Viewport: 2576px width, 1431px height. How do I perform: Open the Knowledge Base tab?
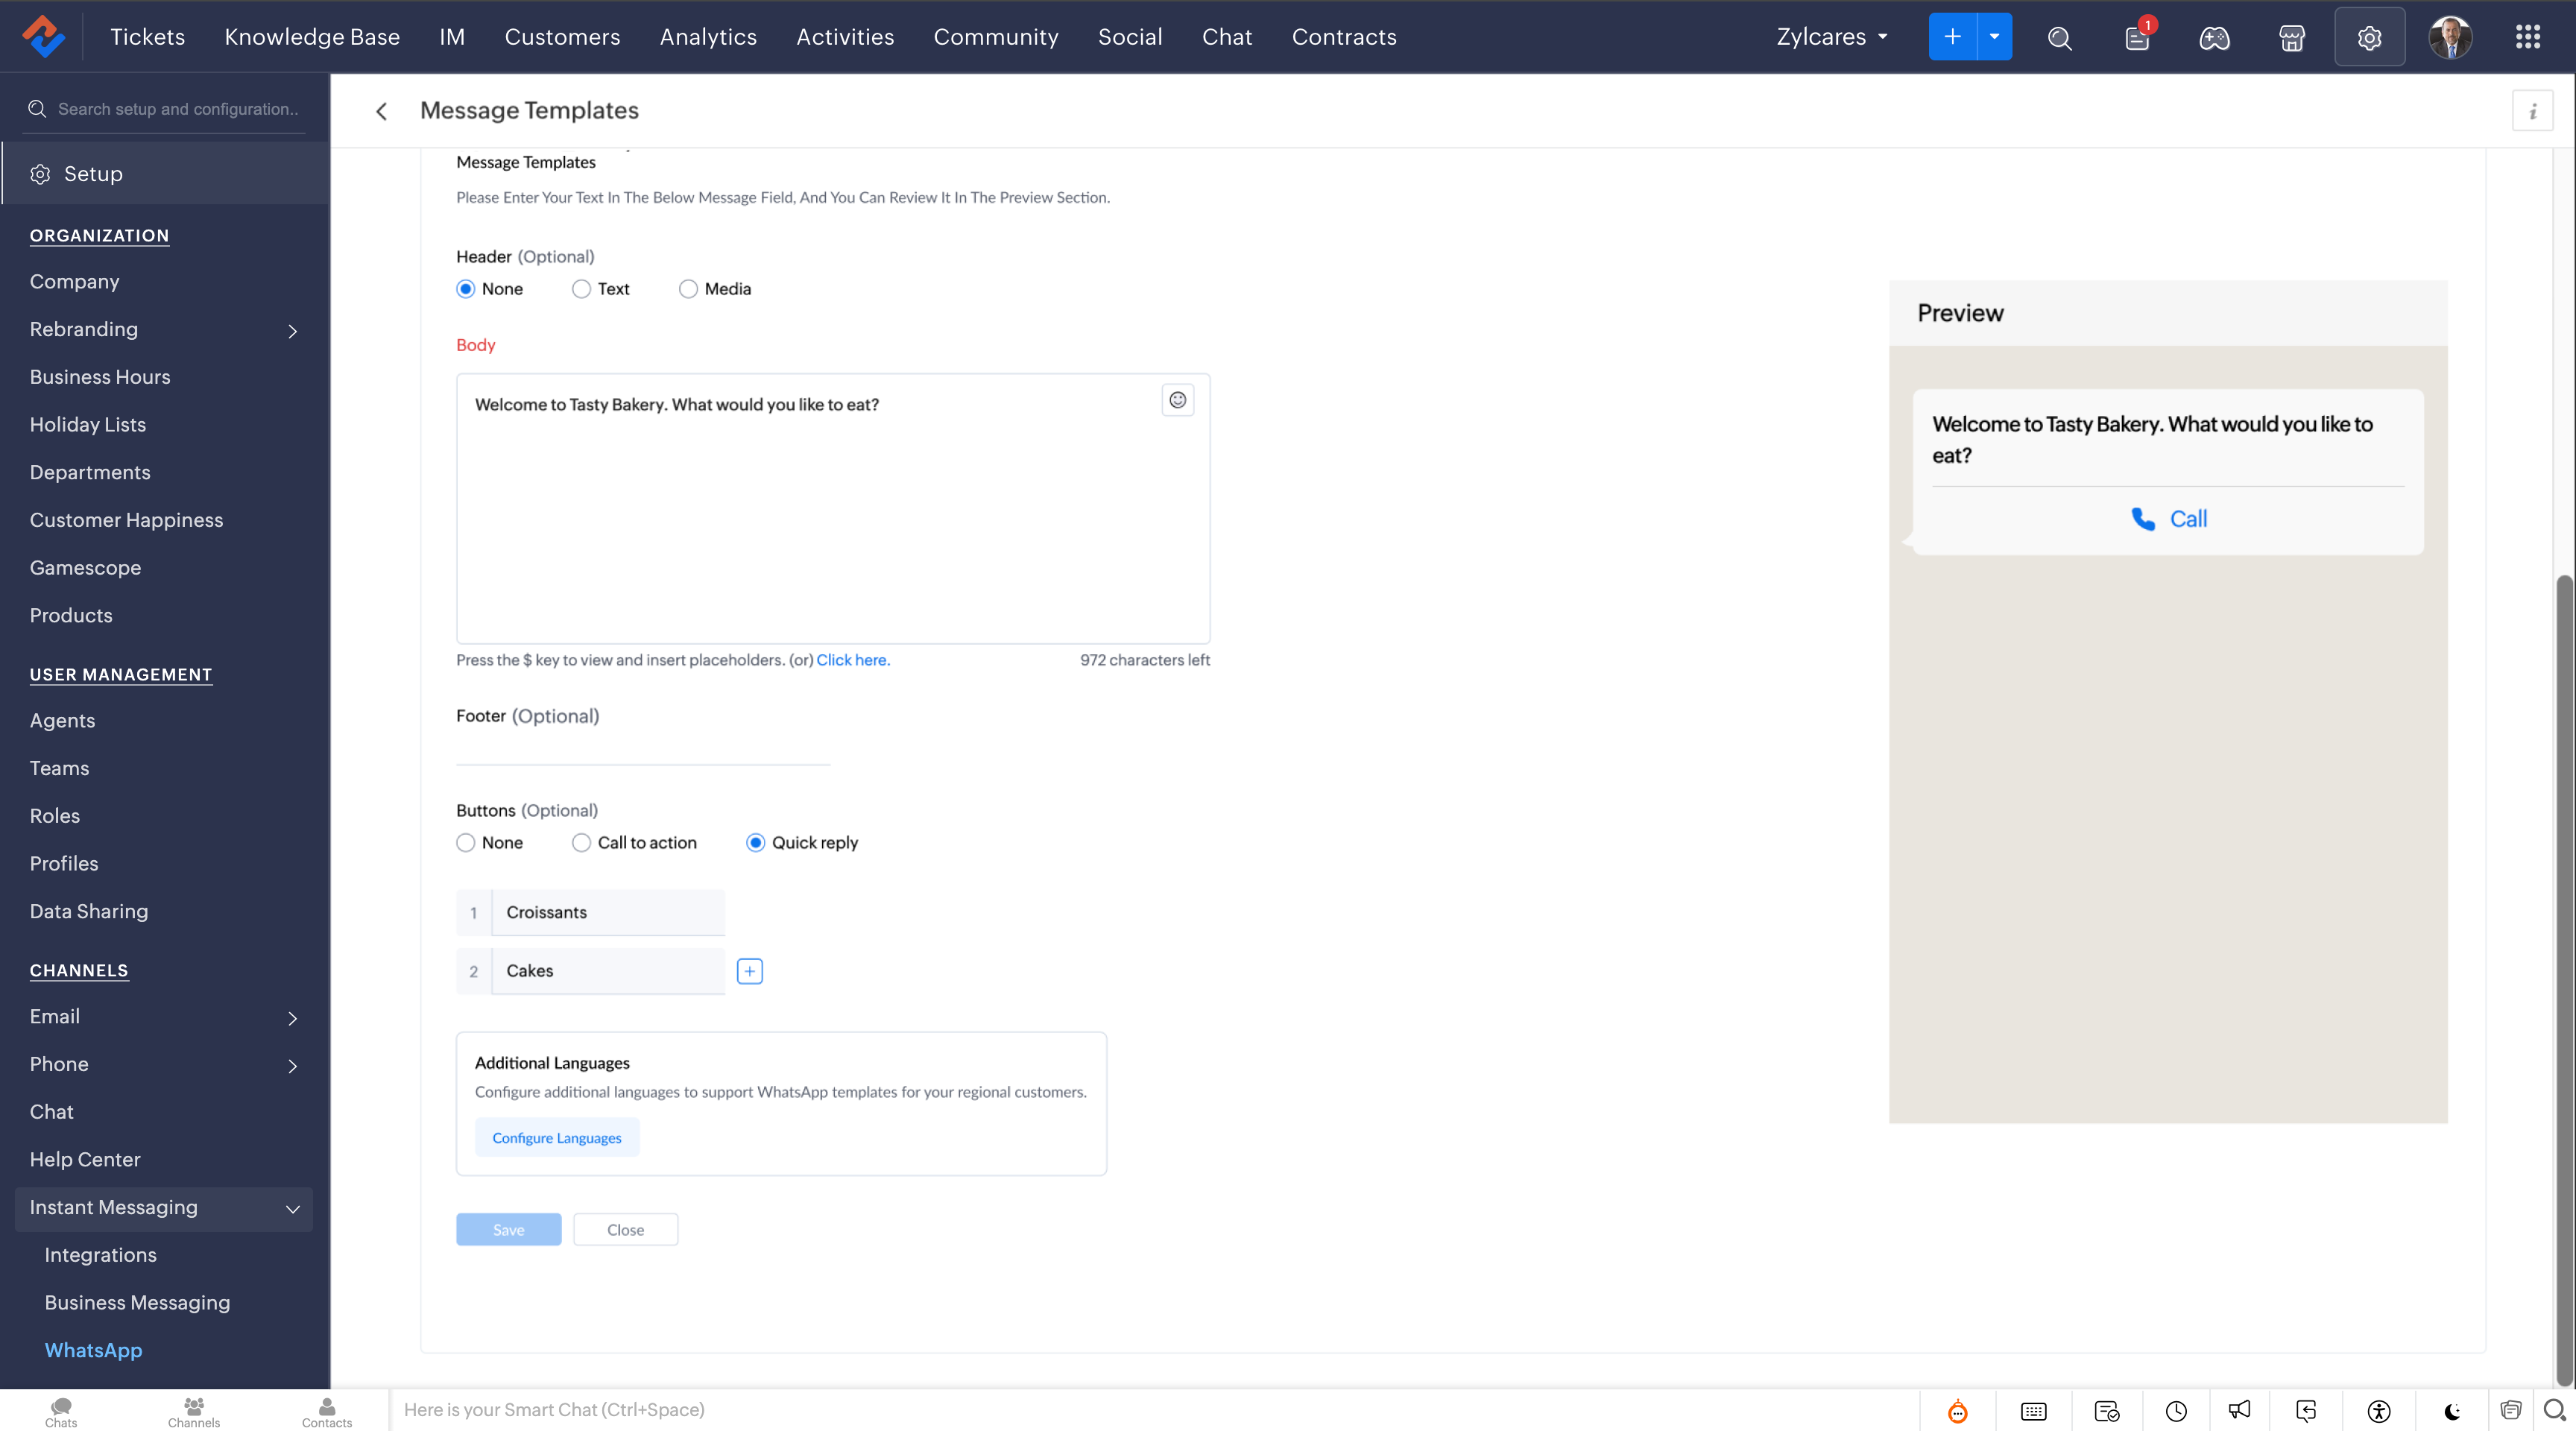312,37
